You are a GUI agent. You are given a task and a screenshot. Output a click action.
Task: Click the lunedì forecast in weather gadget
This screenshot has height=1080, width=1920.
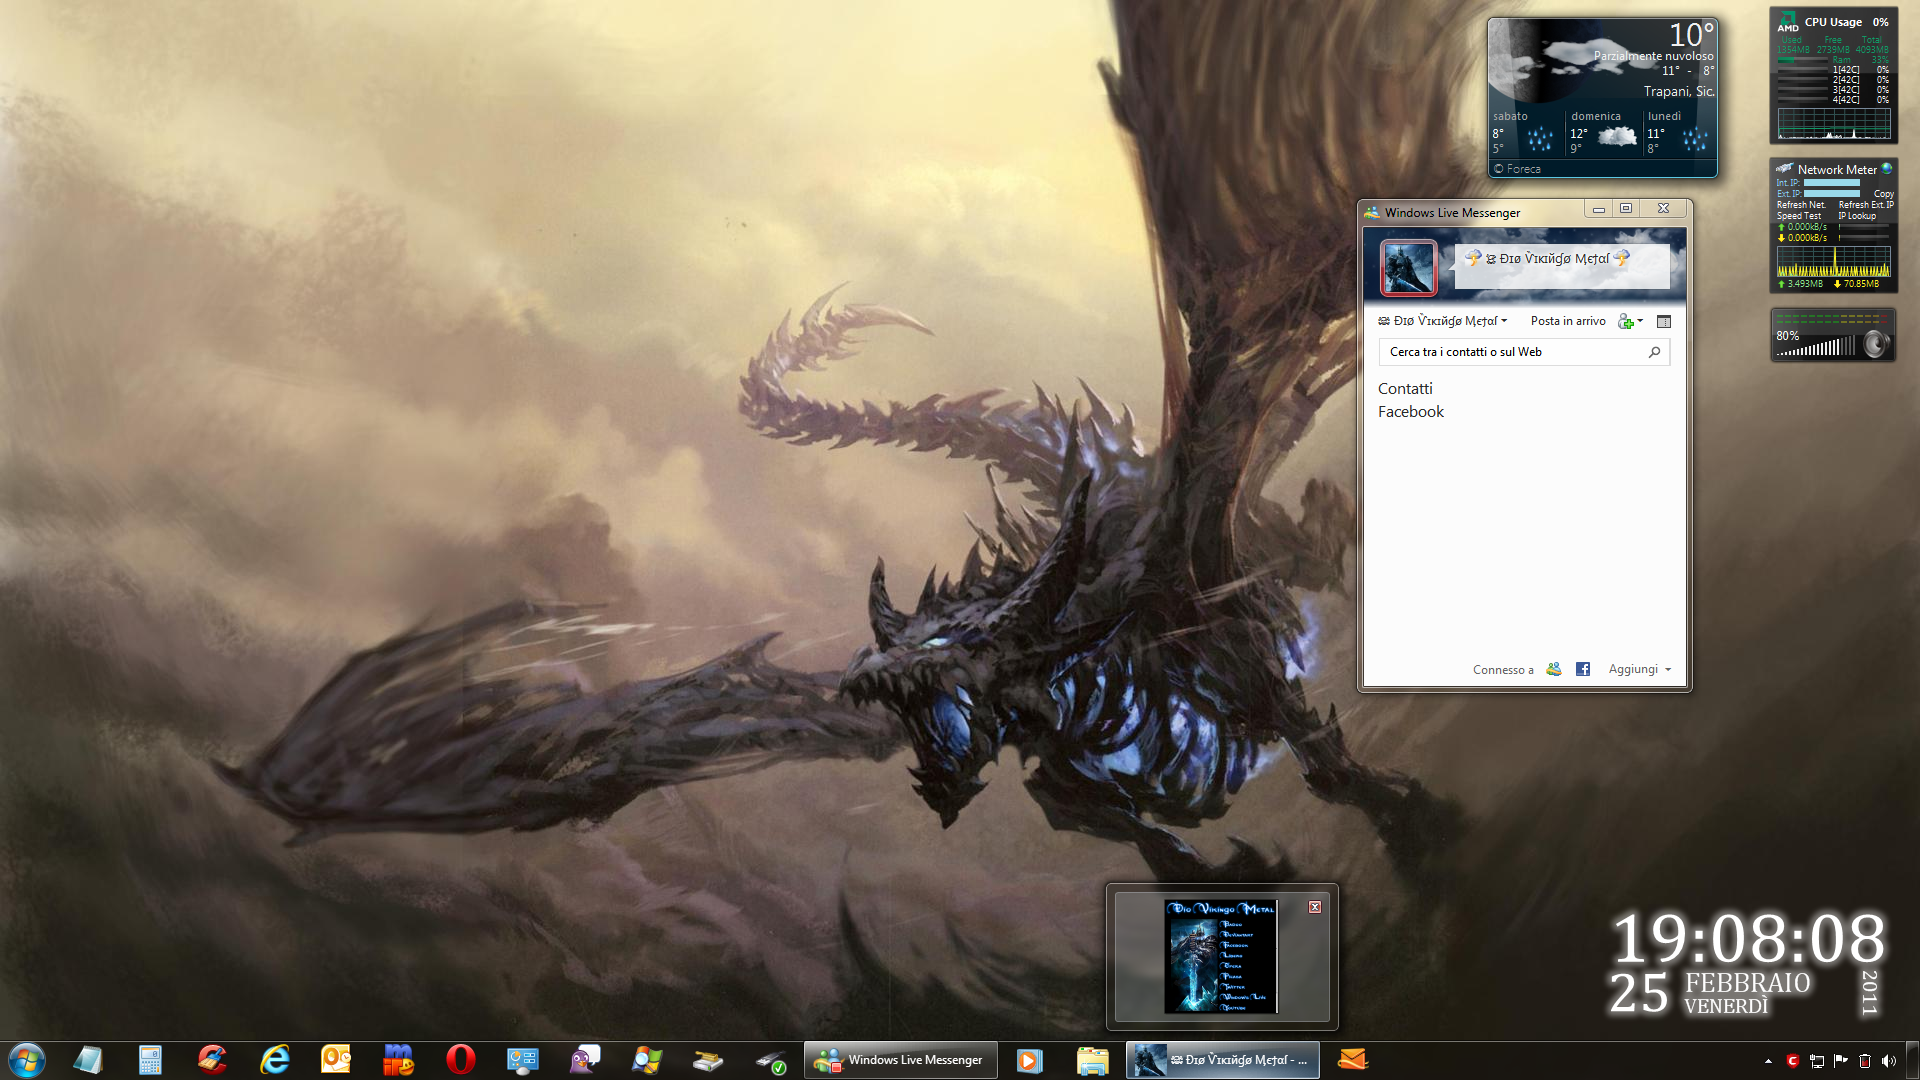pyautogui.click(x=1680, y=133)
